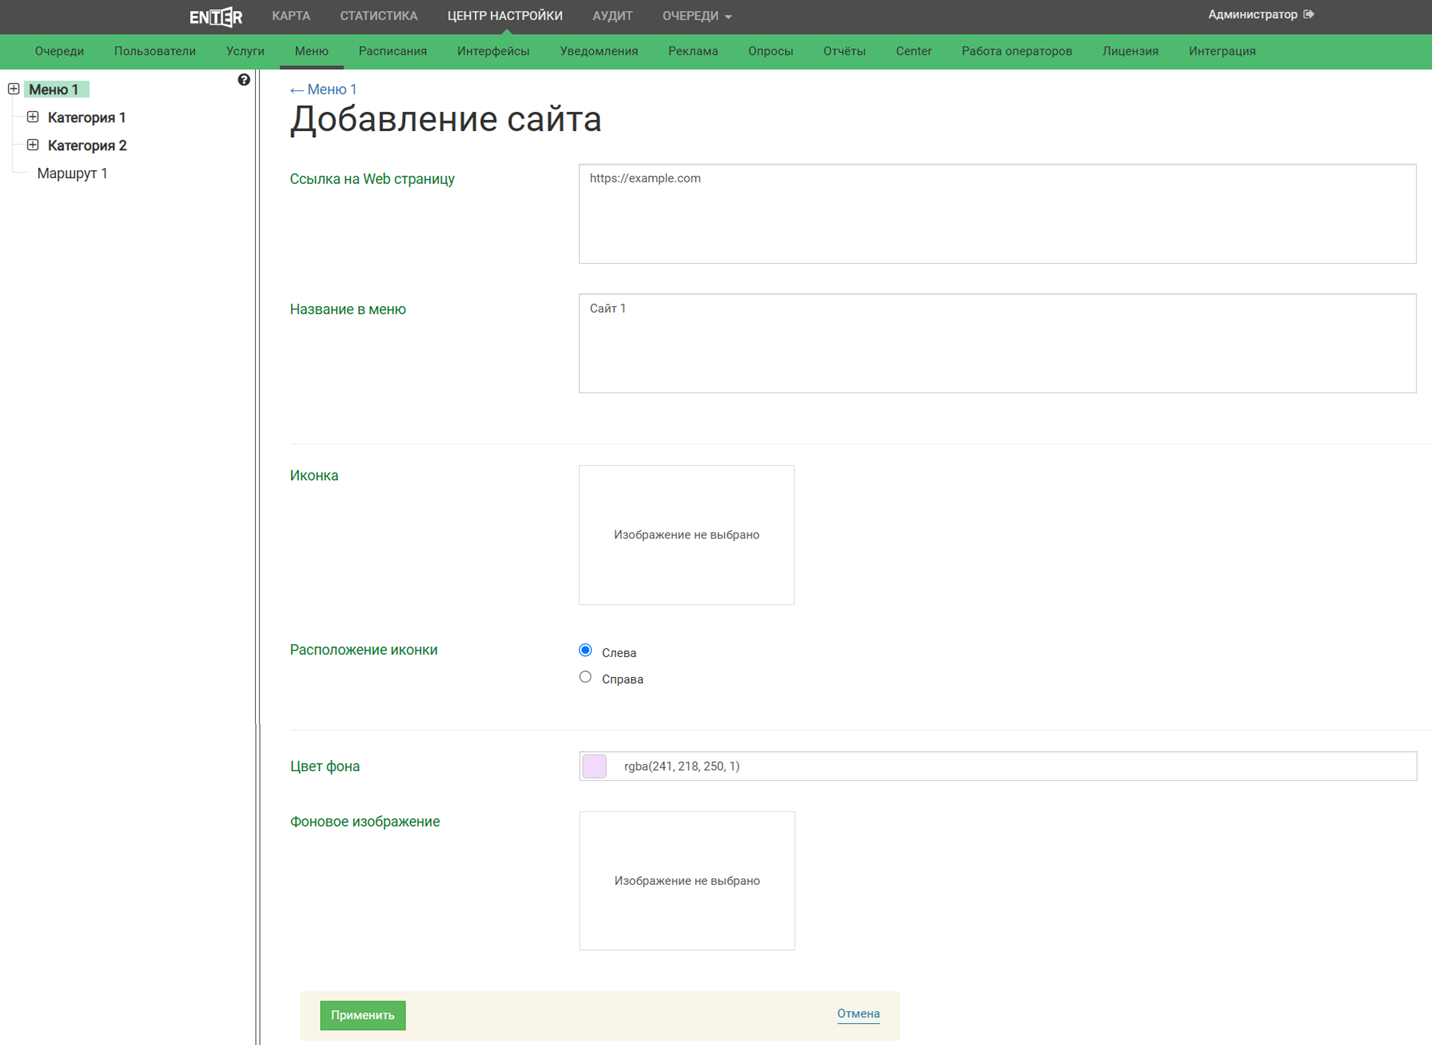Image resolution: width=1433 pixels, height=1045 pixels.
Task: Go back via the ← Меню 1 link
Action: point(323,90)
